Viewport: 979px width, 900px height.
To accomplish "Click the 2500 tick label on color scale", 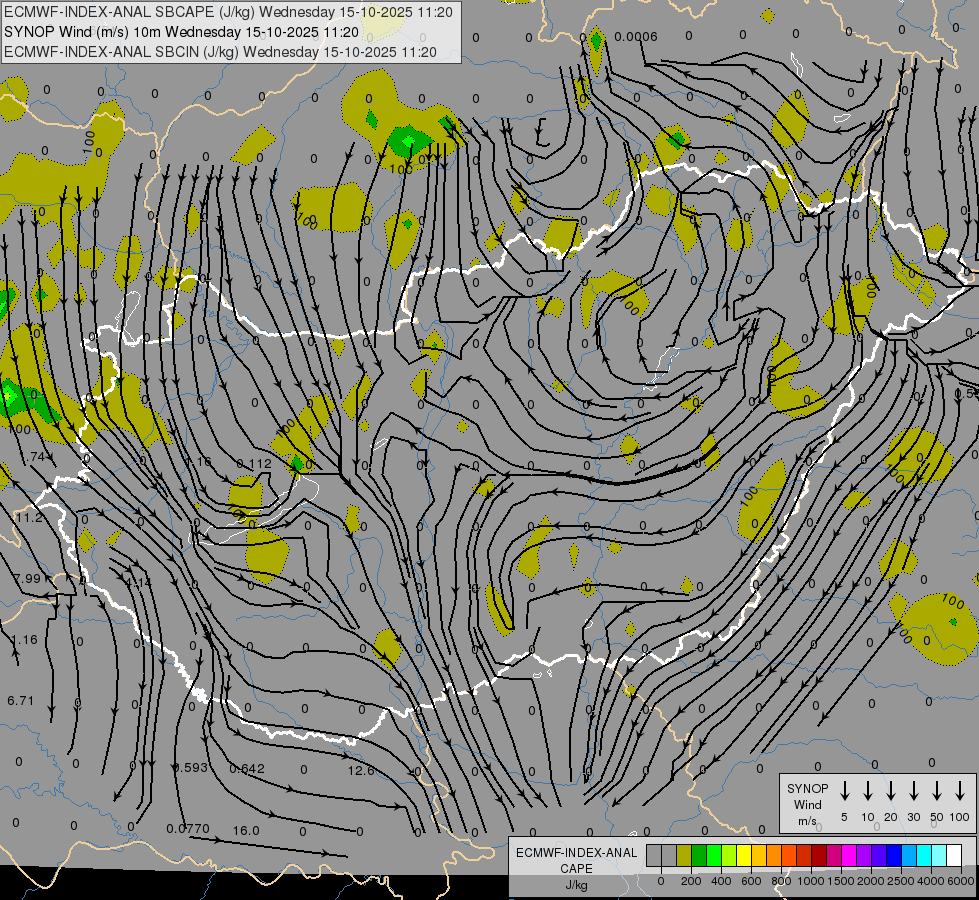I will (900, 881).
